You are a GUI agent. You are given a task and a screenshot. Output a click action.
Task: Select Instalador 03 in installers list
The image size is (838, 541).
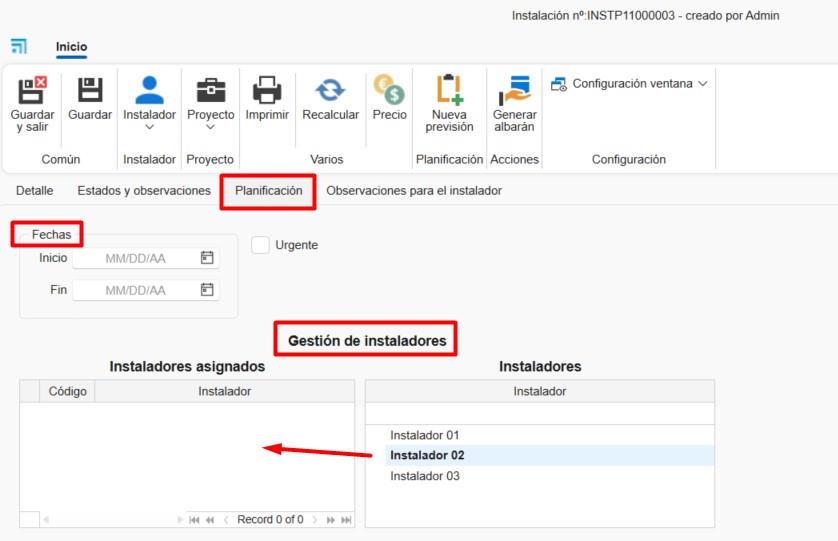(425, 476)
